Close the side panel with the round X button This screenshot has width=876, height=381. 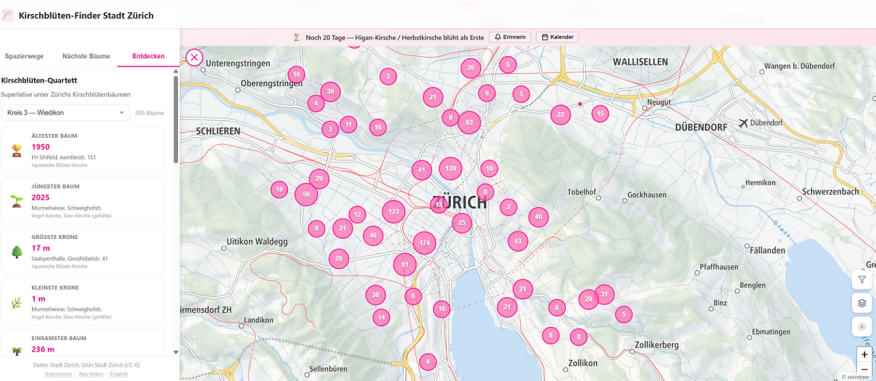click(194, 58)
